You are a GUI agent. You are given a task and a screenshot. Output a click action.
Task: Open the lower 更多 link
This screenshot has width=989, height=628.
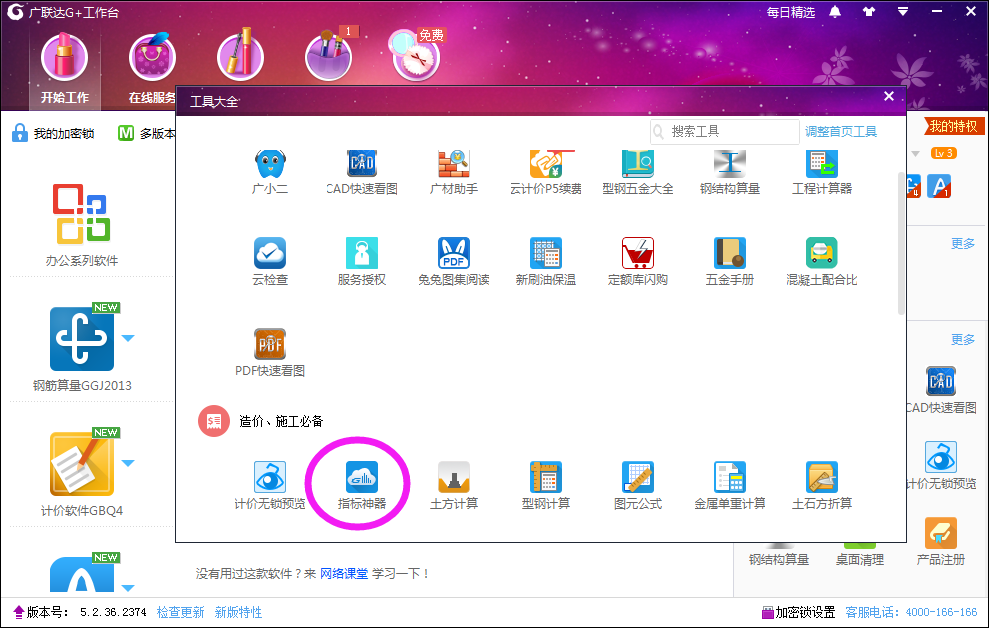(963, 340)
